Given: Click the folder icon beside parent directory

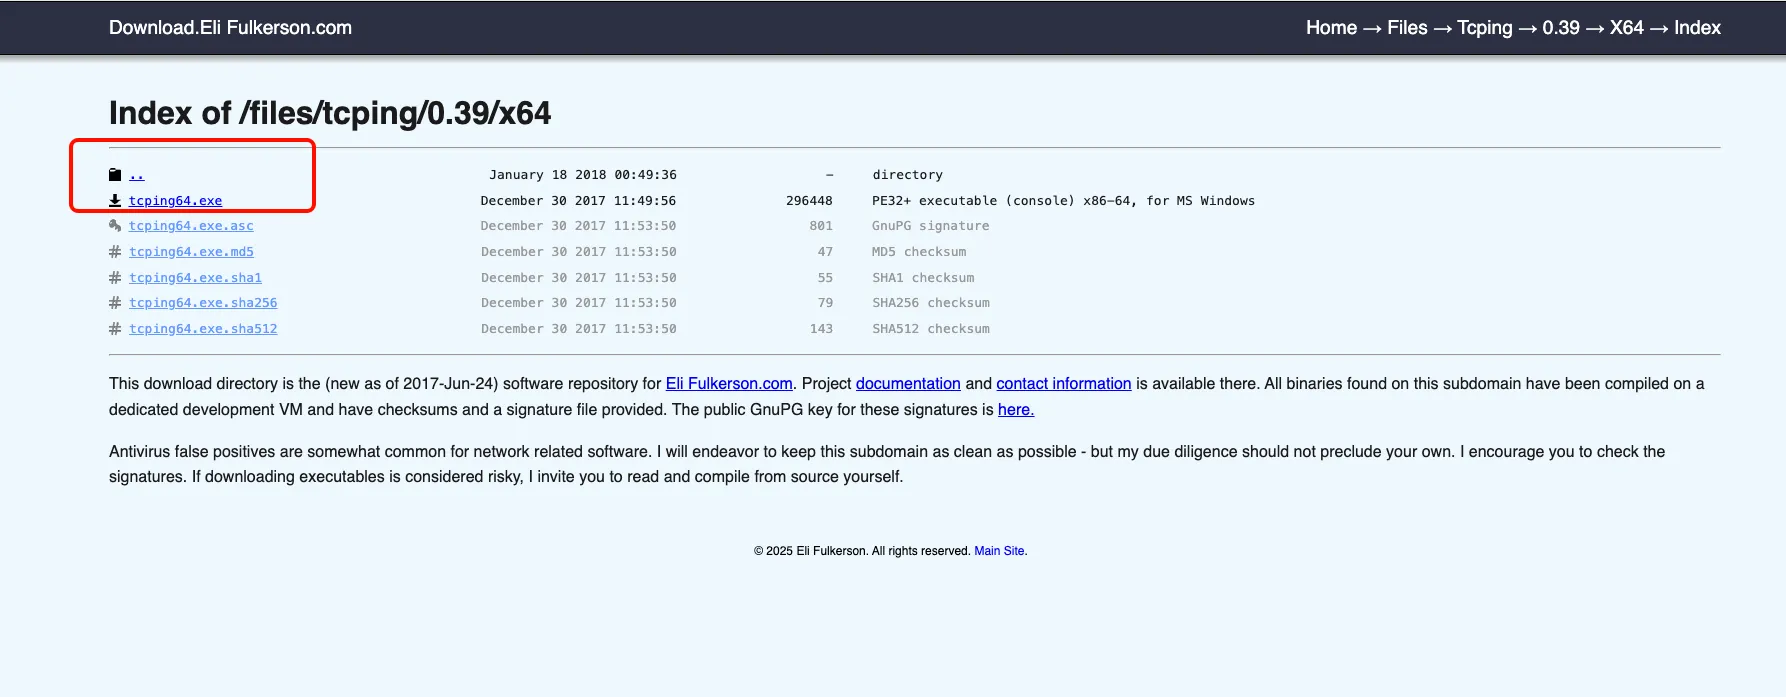Looking at the screenshot, I should (115, 175).
